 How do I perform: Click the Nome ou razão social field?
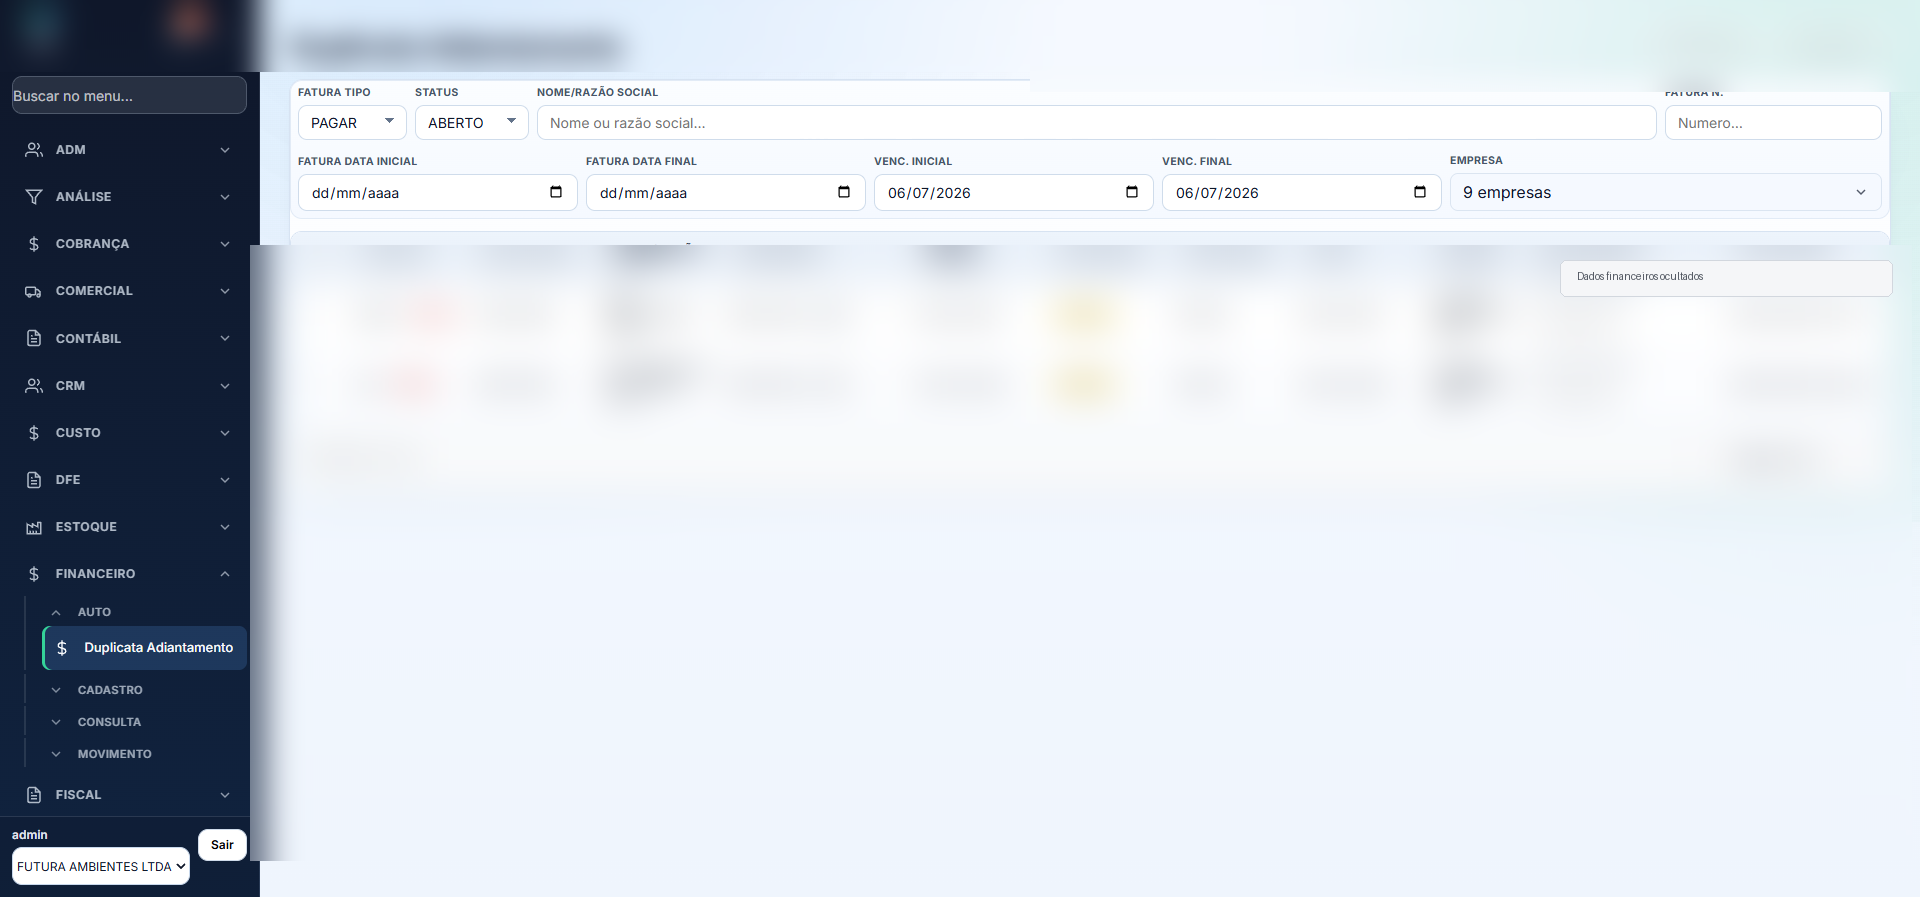tap(1096, 123)
